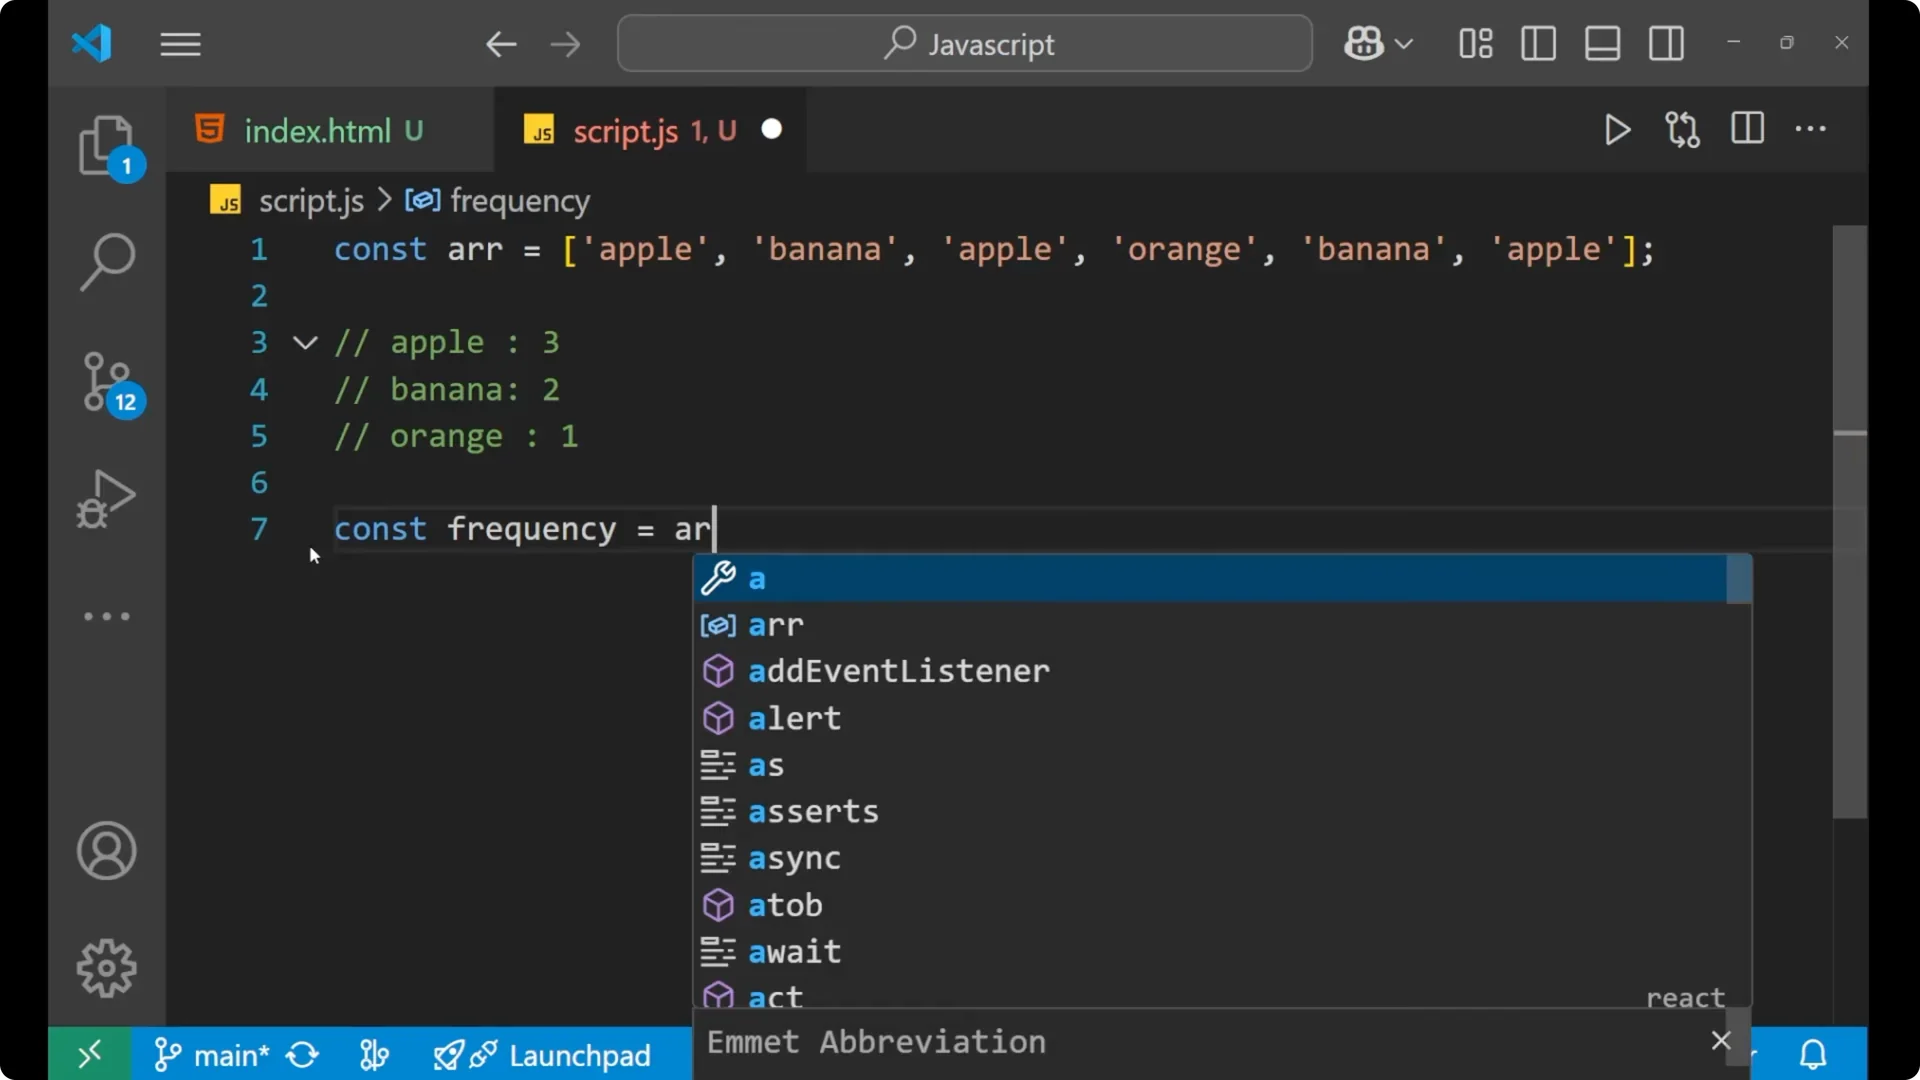Toggle the secondary sidebar panel
Viewport: 1920px width, 1080px height.
(1666, 43)
